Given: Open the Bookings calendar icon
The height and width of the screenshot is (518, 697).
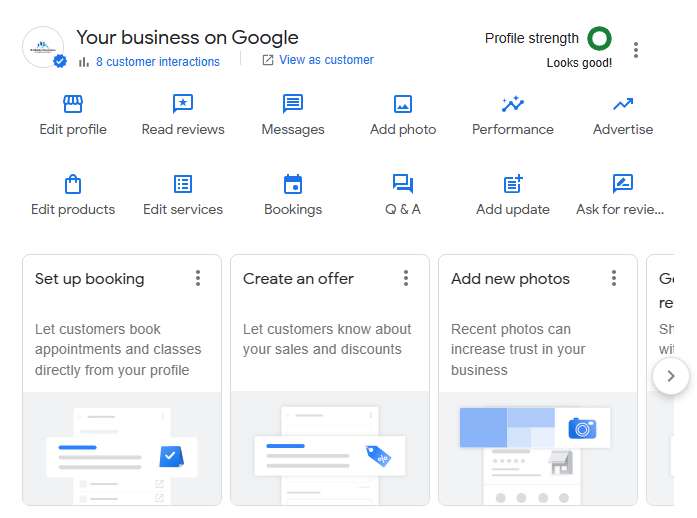Looking at the screenshot, I should pos(293,184).
